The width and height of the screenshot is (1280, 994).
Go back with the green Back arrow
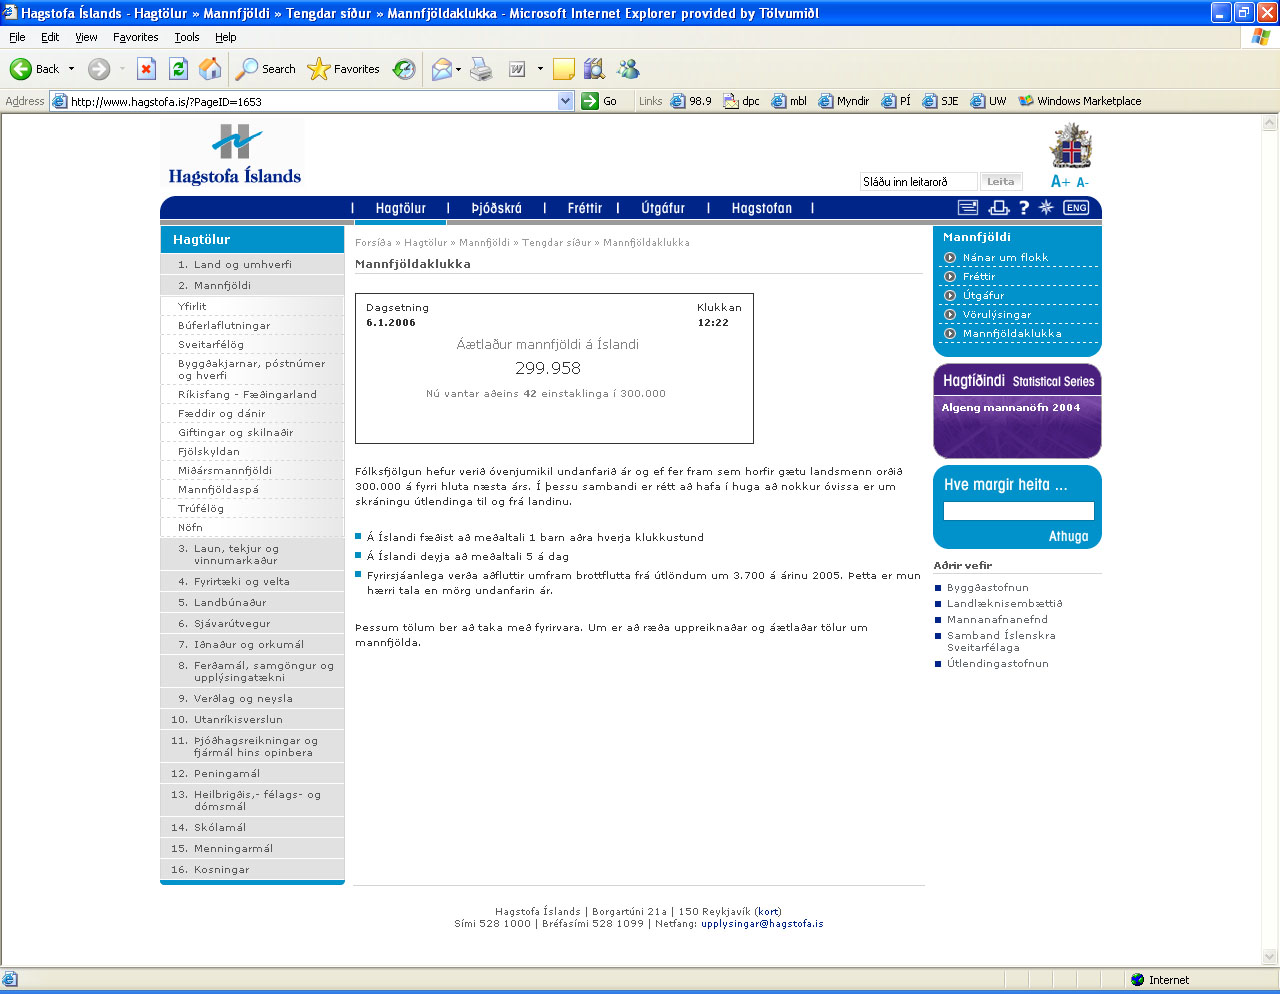pos(33,69)
